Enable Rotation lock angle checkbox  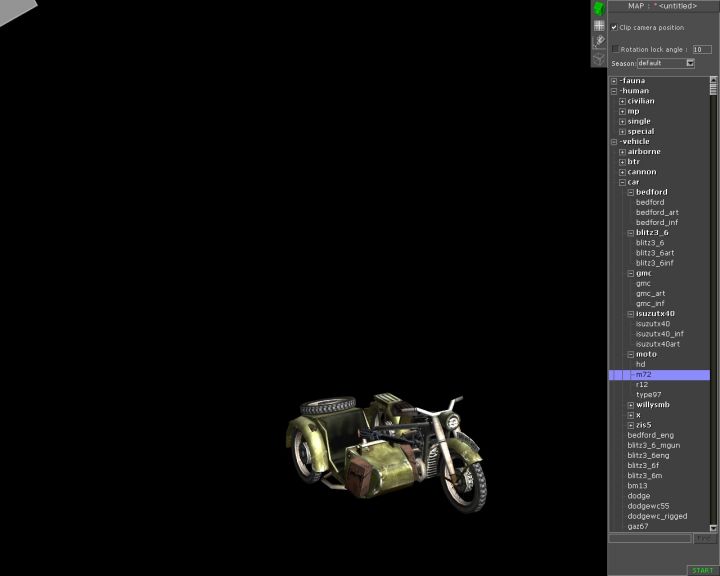615,49
